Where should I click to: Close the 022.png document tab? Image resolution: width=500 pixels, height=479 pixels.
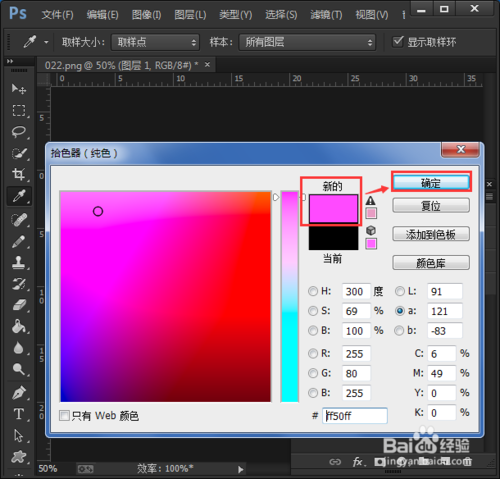click(207, 65)
